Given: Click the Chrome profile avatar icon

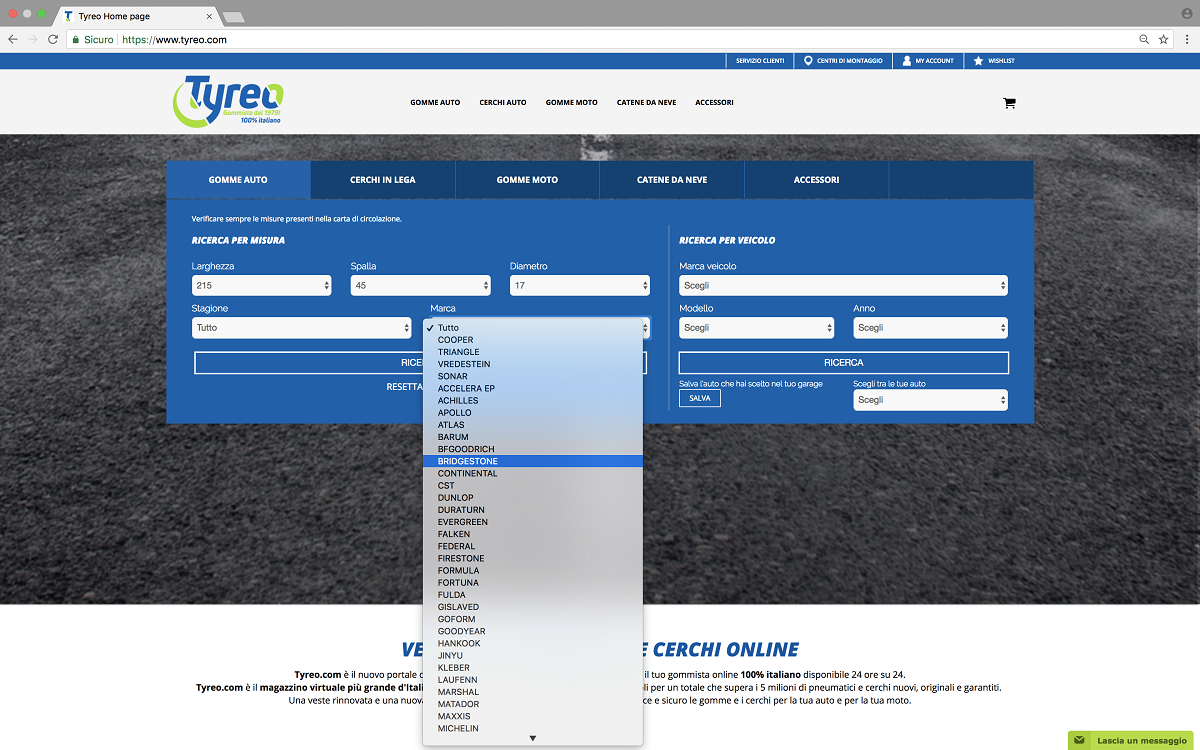Looking at the screenshot, I should 1187,13.
